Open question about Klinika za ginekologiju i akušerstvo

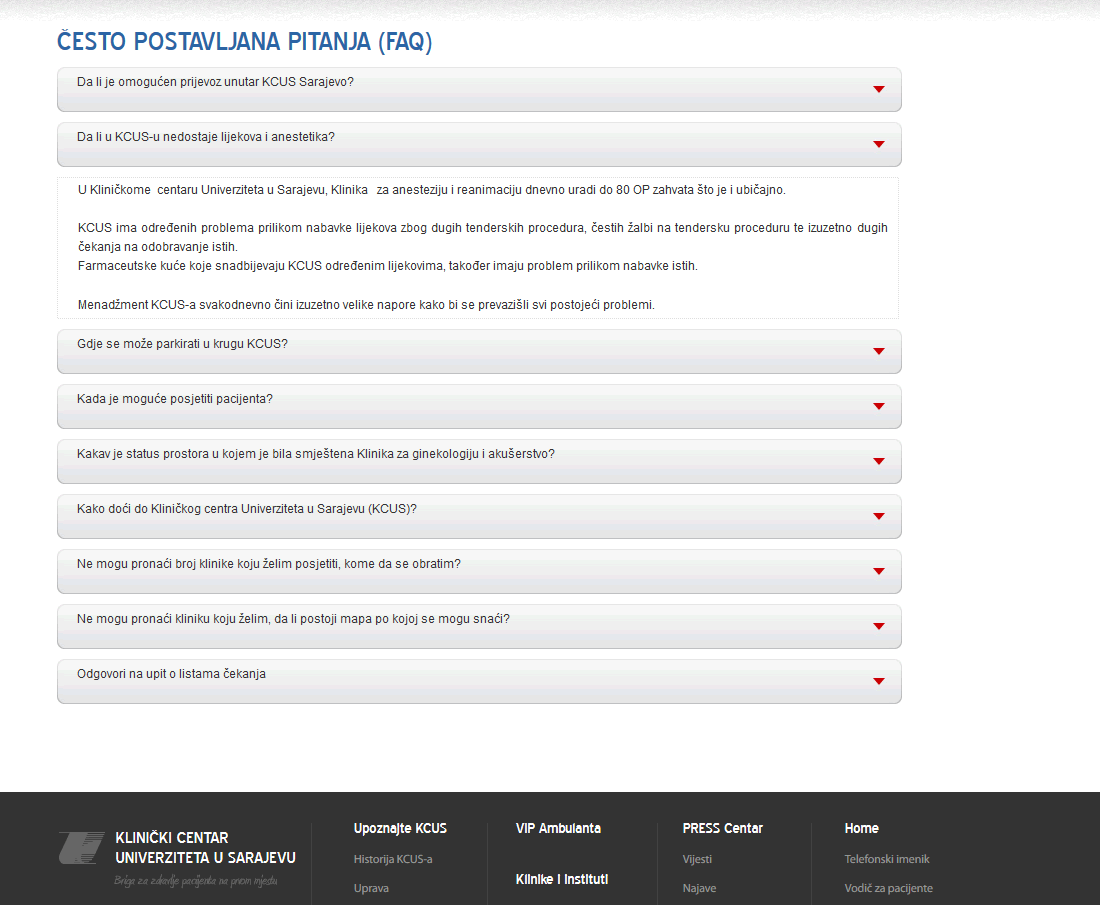coord(316,454)
